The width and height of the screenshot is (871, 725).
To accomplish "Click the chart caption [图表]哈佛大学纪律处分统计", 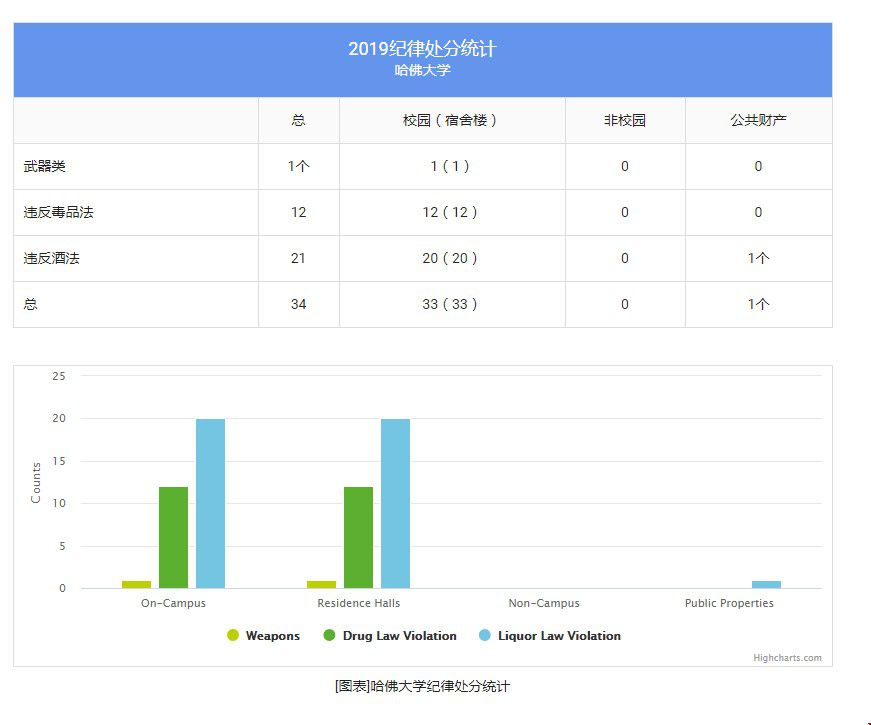I will pos(422,687).
